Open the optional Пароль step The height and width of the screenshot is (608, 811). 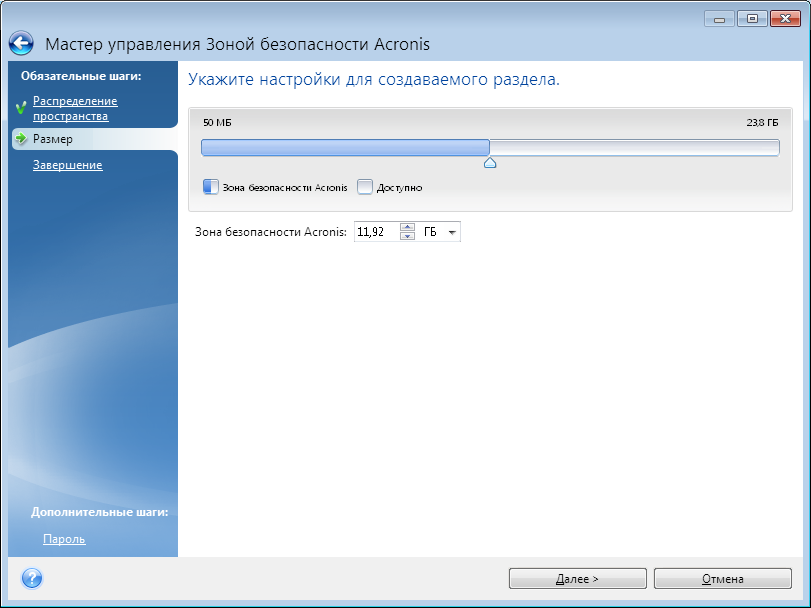click(64, 539)
